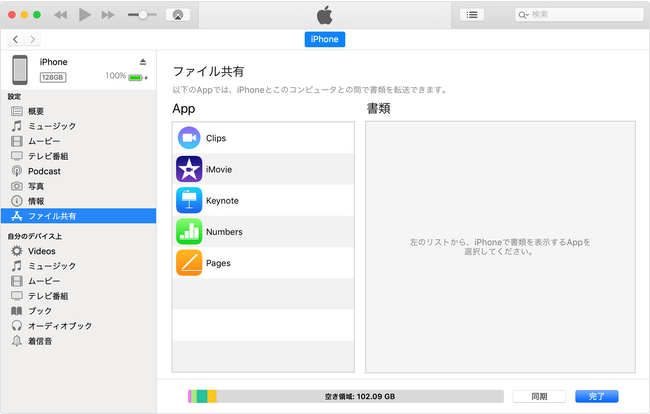Select the iMovie app icon
This screenshot has height=414, width=650.
[189, 169]
